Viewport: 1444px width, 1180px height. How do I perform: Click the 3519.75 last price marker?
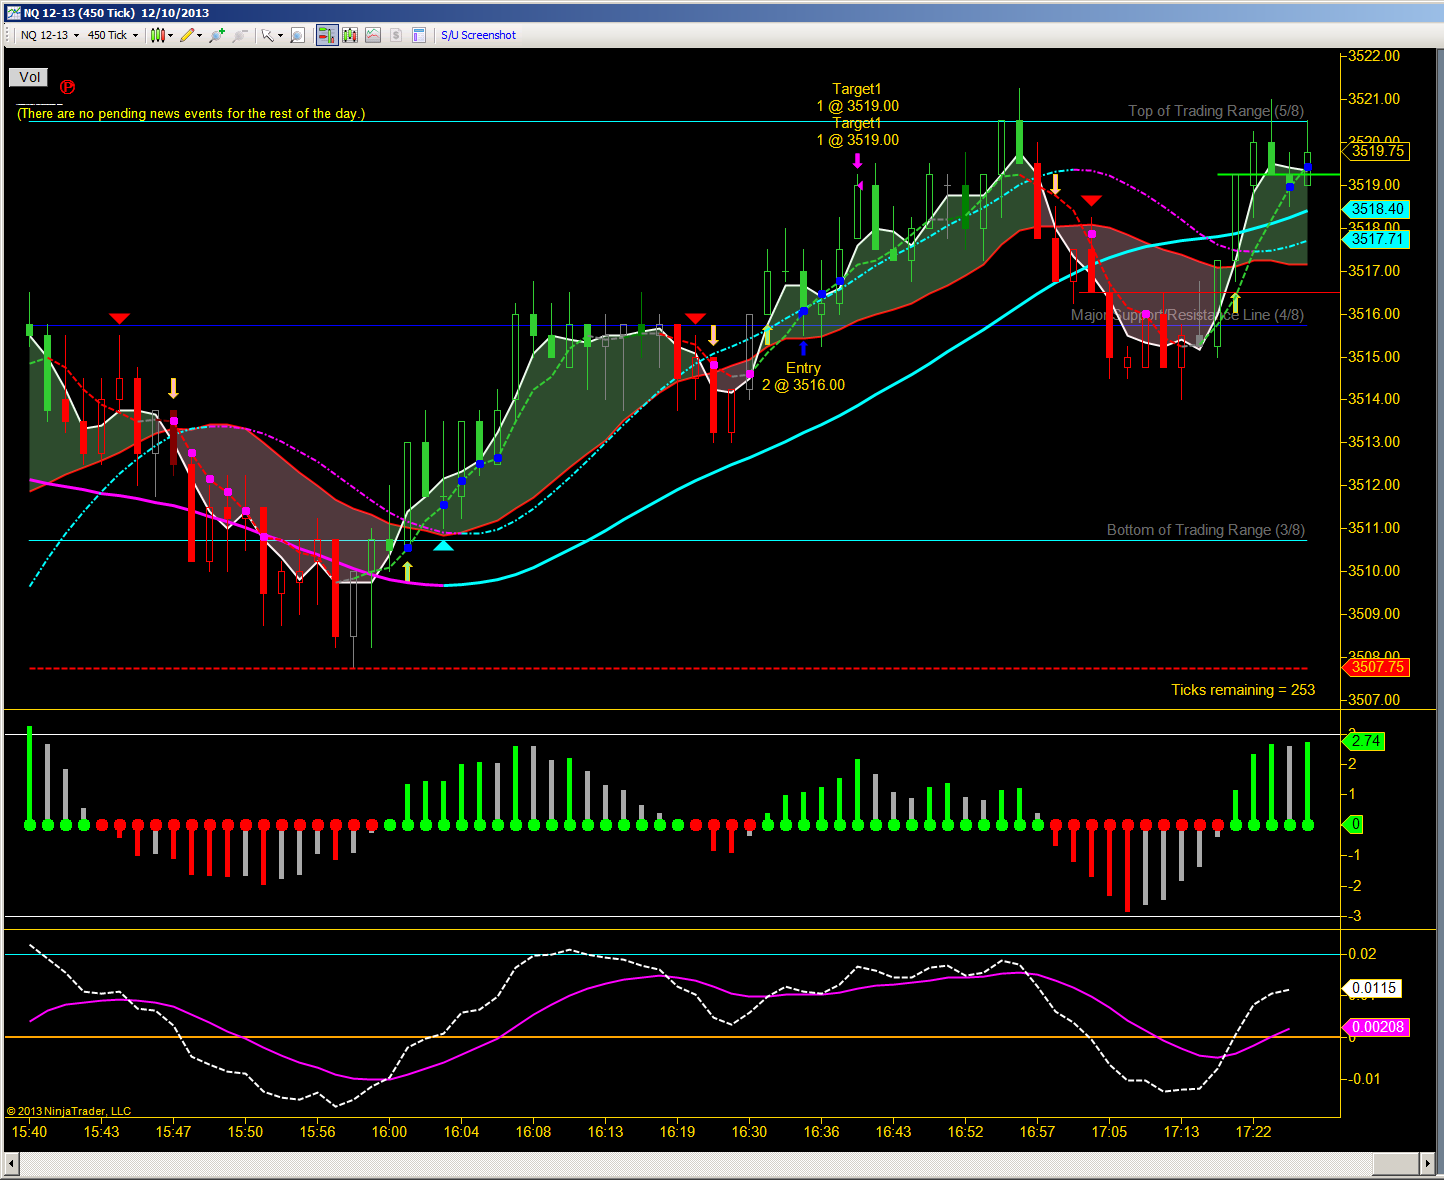[1377, 151]
